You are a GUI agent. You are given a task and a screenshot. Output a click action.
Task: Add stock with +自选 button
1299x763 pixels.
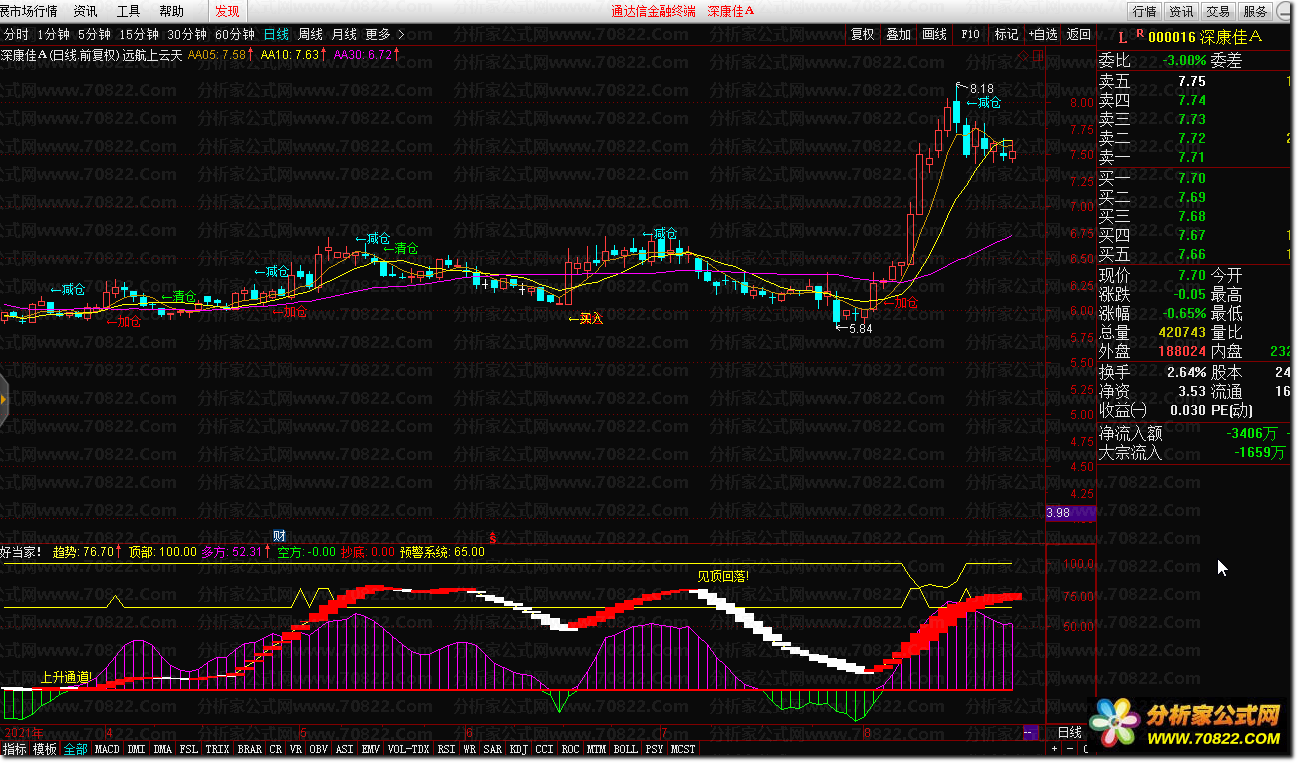pyautogui.click(x=1043, y=34)
